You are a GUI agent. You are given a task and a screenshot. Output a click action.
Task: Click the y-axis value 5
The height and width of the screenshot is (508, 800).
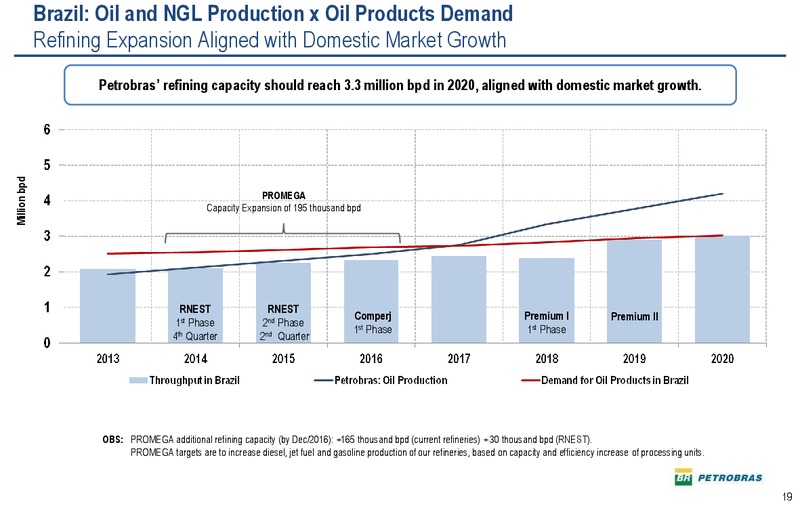click(x=47, y=165)
